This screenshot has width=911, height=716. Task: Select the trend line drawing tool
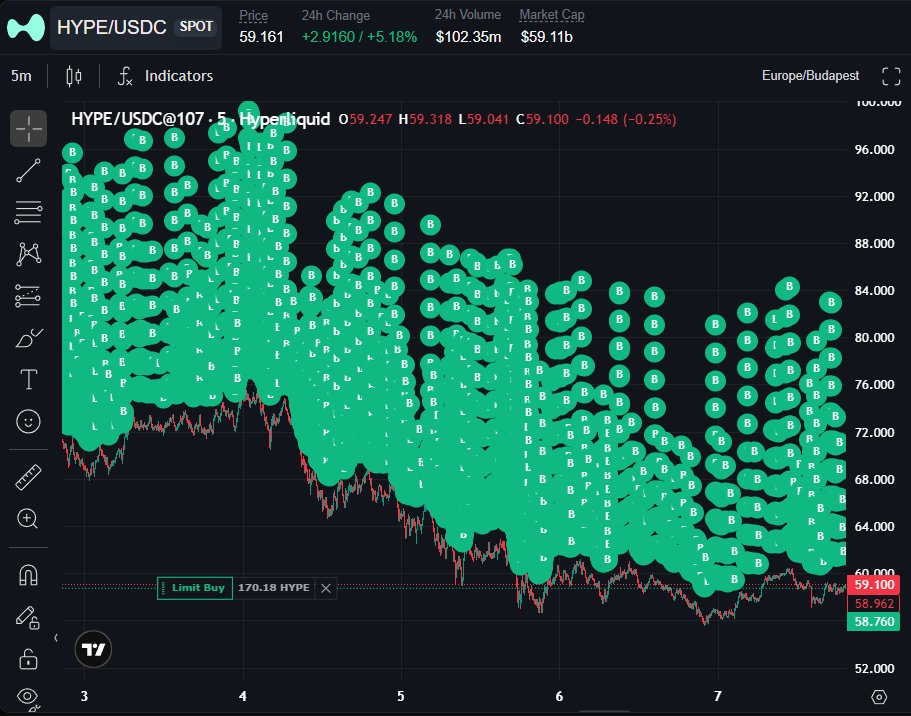[28, 170]
